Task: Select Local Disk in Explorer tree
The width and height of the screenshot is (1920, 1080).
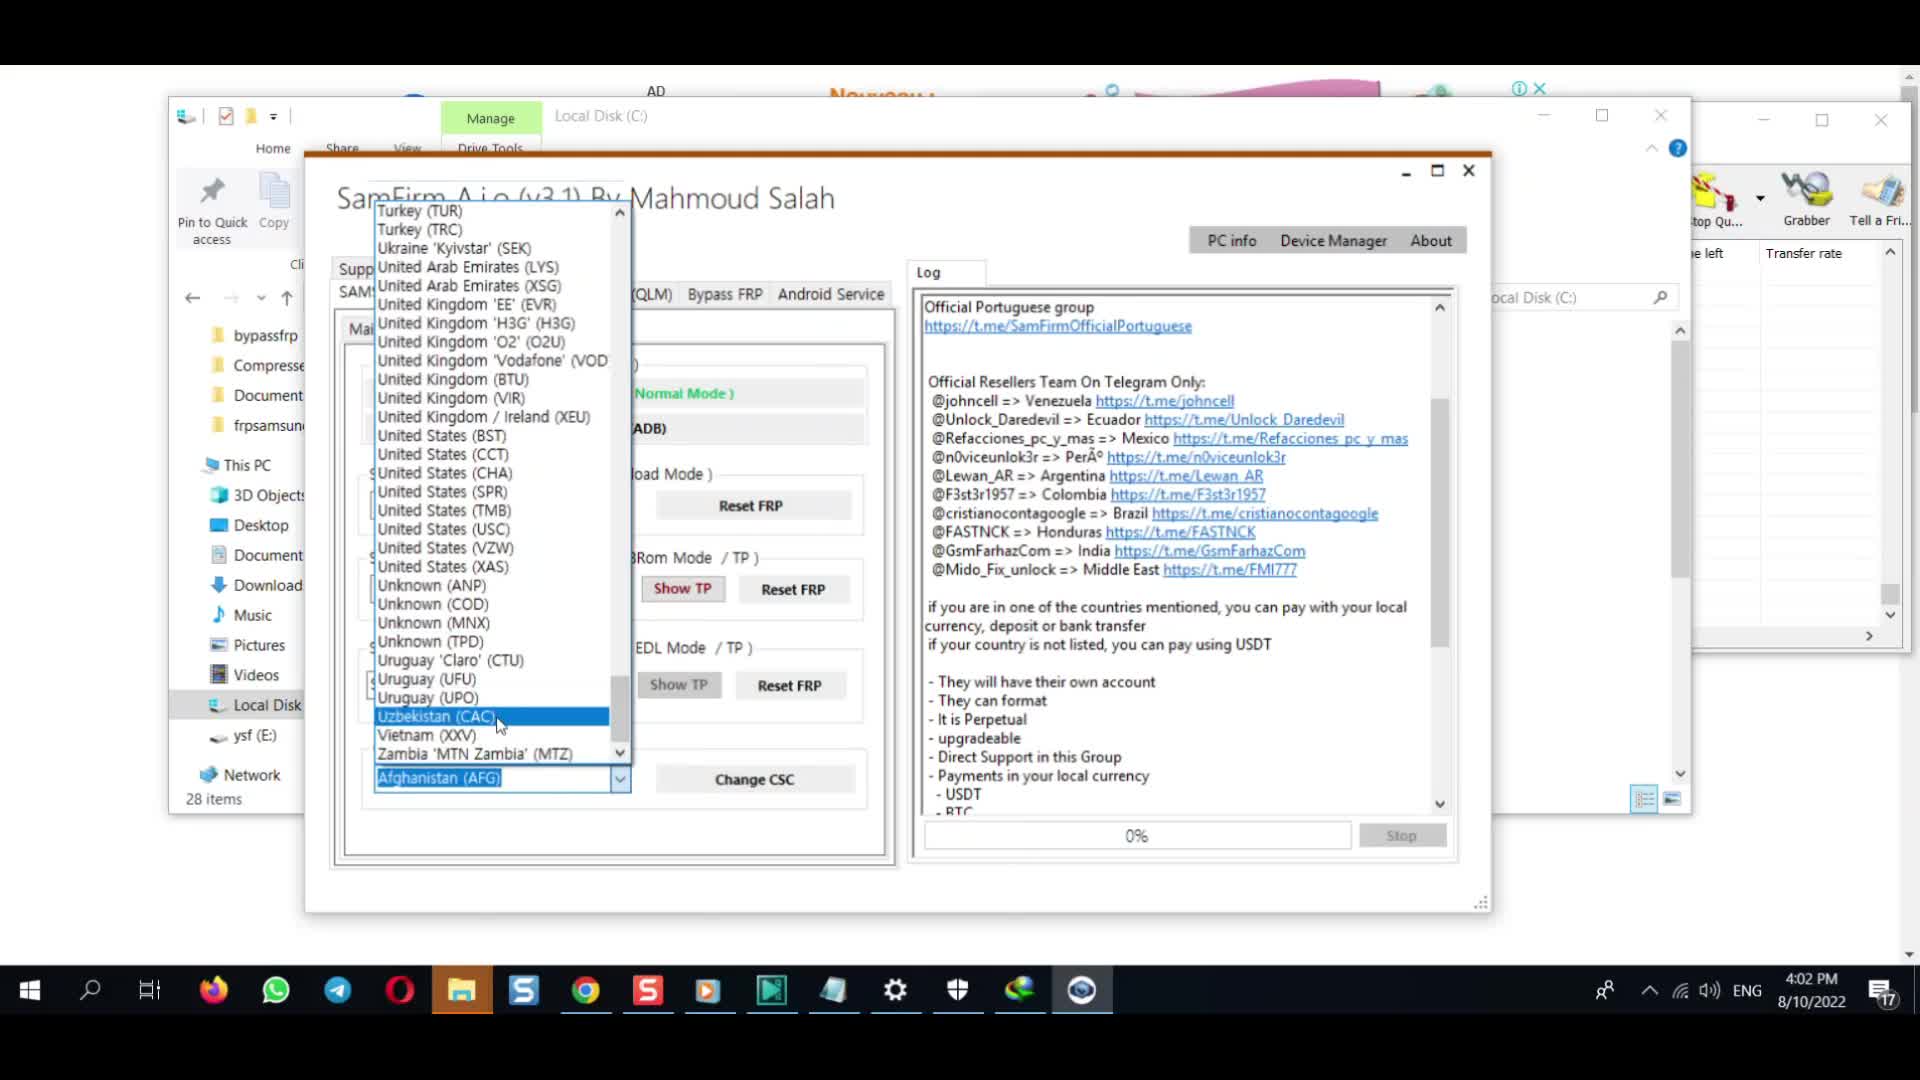Action: [x=267, y=705]
